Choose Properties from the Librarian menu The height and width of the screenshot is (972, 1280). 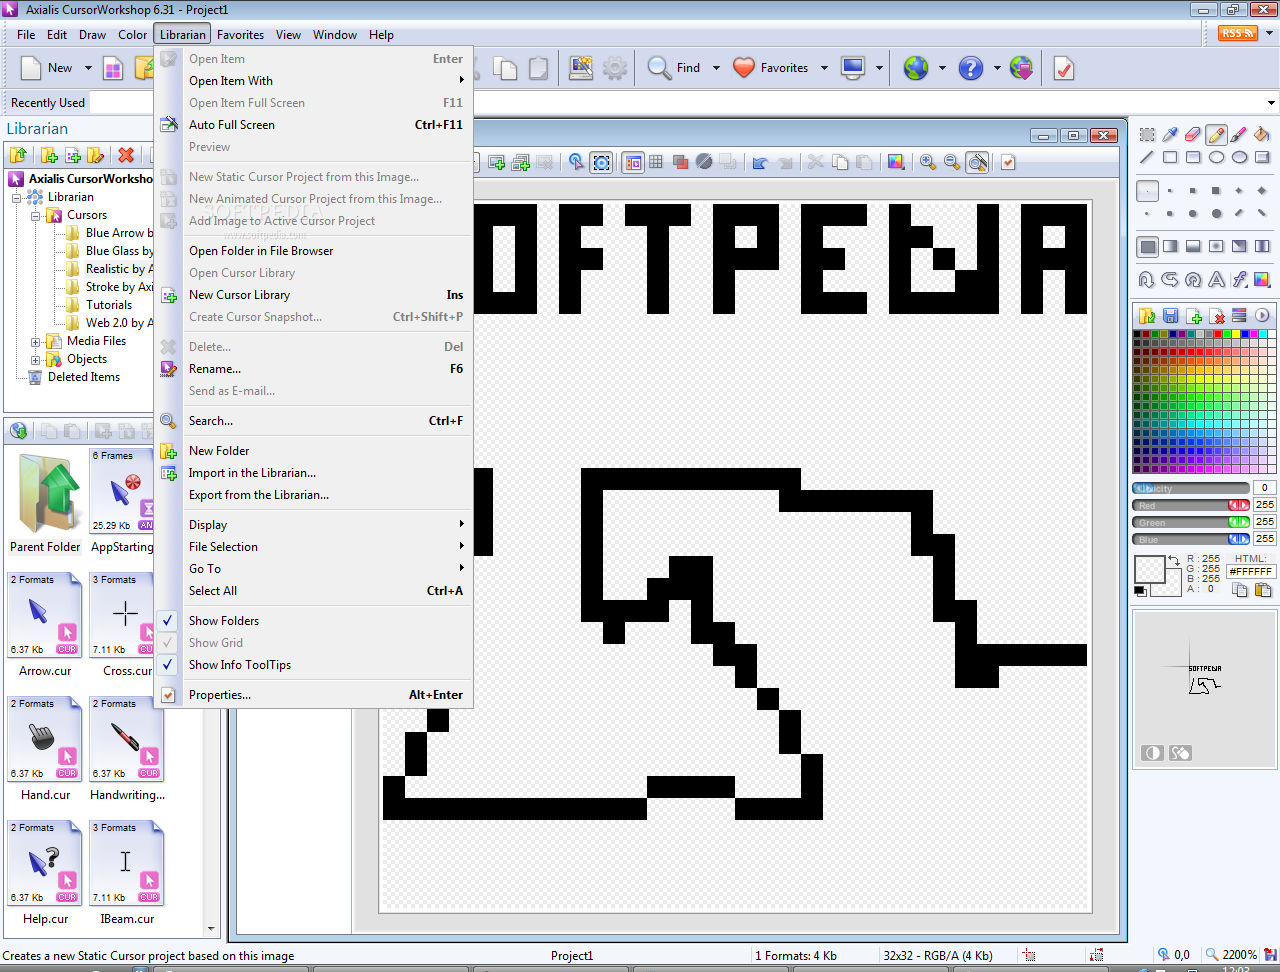point(313,695)
